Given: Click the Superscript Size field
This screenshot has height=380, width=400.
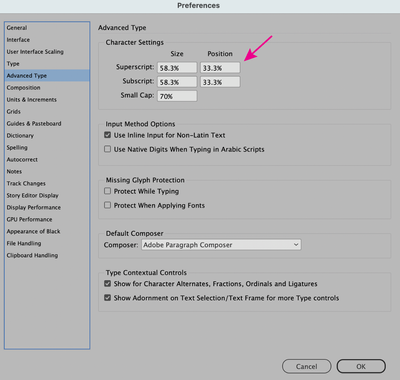Looking at the screenshot, I should pyautogui.click(x=177, y=68).
